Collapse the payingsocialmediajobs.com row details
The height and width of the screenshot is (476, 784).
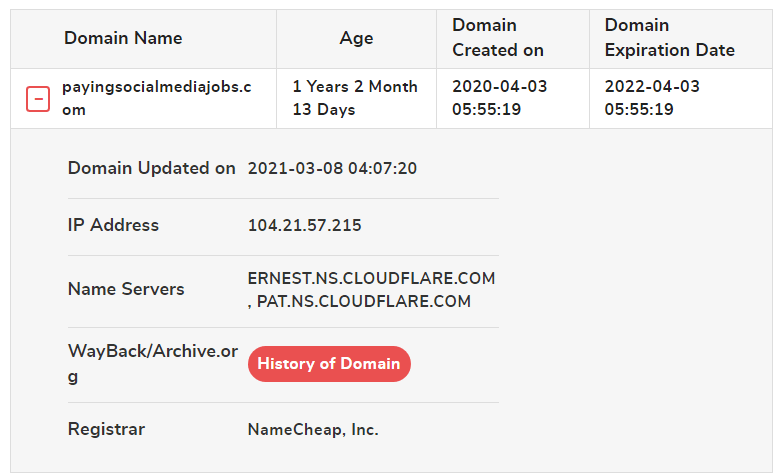coord(38,98)
